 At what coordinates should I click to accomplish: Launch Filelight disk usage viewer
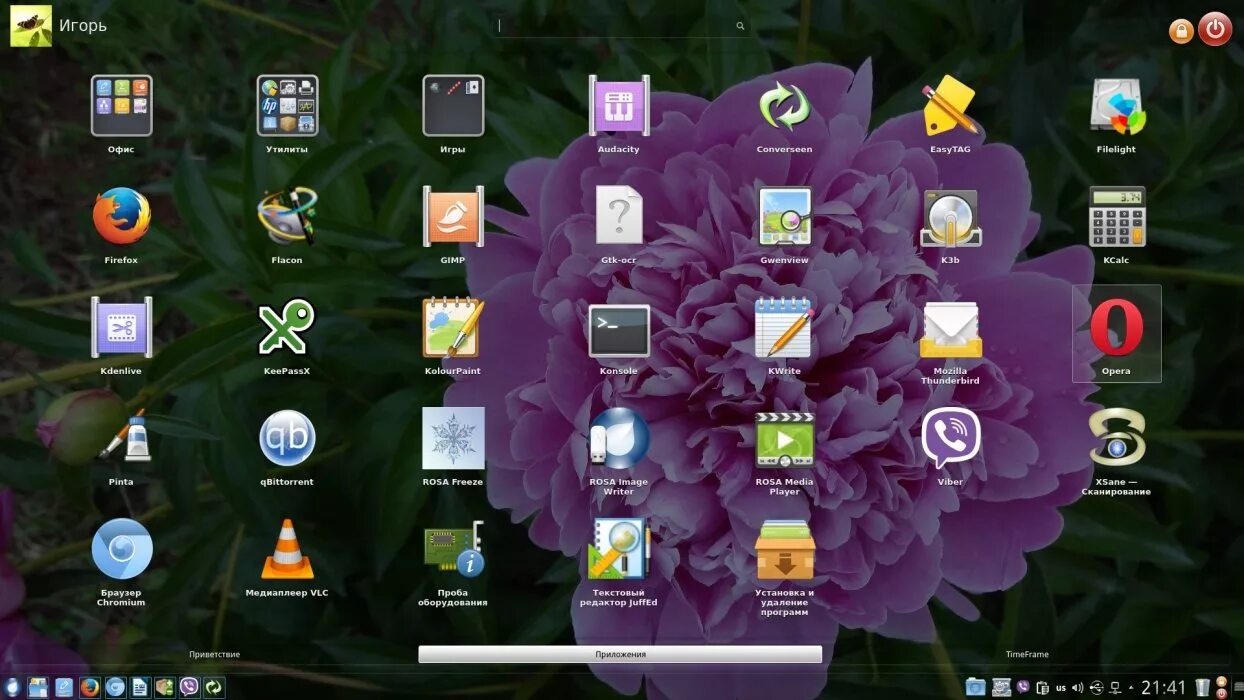[x=1116, y=106]
